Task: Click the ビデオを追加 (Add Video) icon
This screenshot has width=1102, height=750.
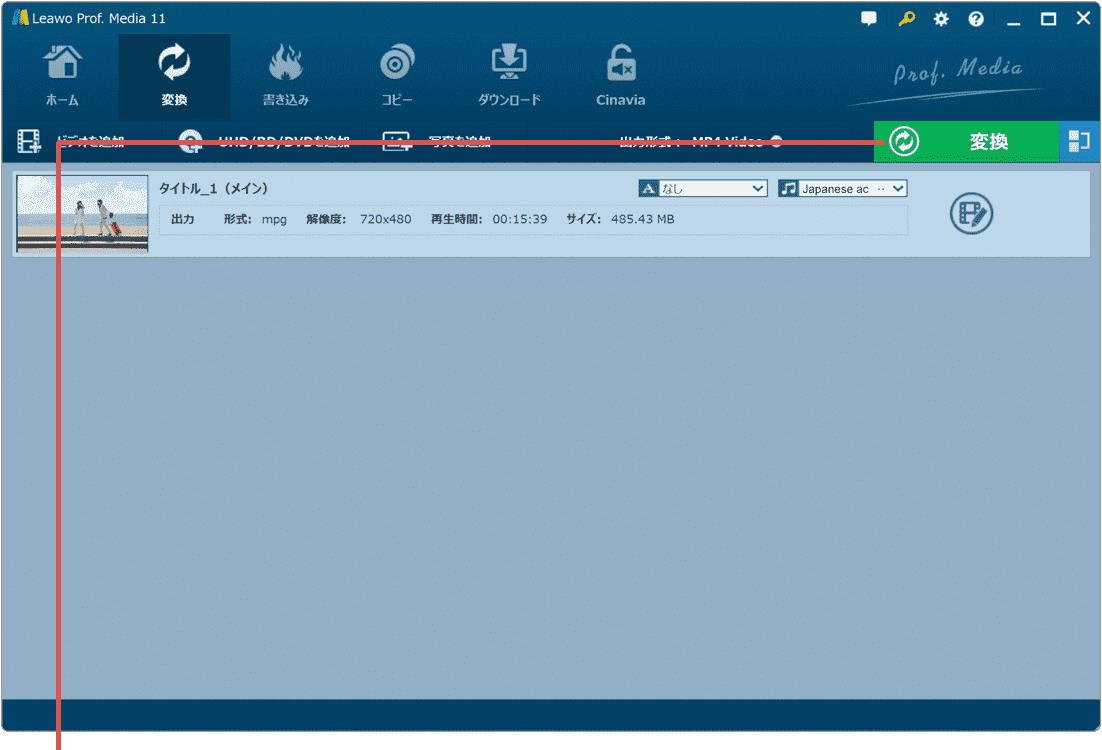Action: (x=29, y=141)
